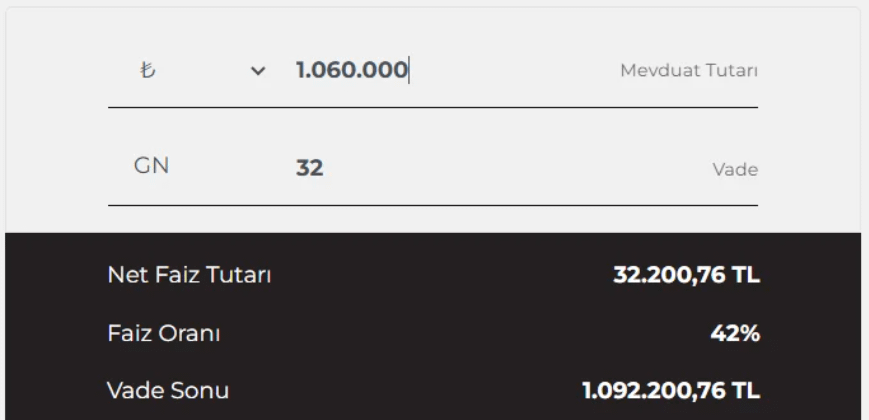Viewport: 869px width, 420px height.
Task: Click the underline beneath the deposit amount row
Action: click(432, 107)
